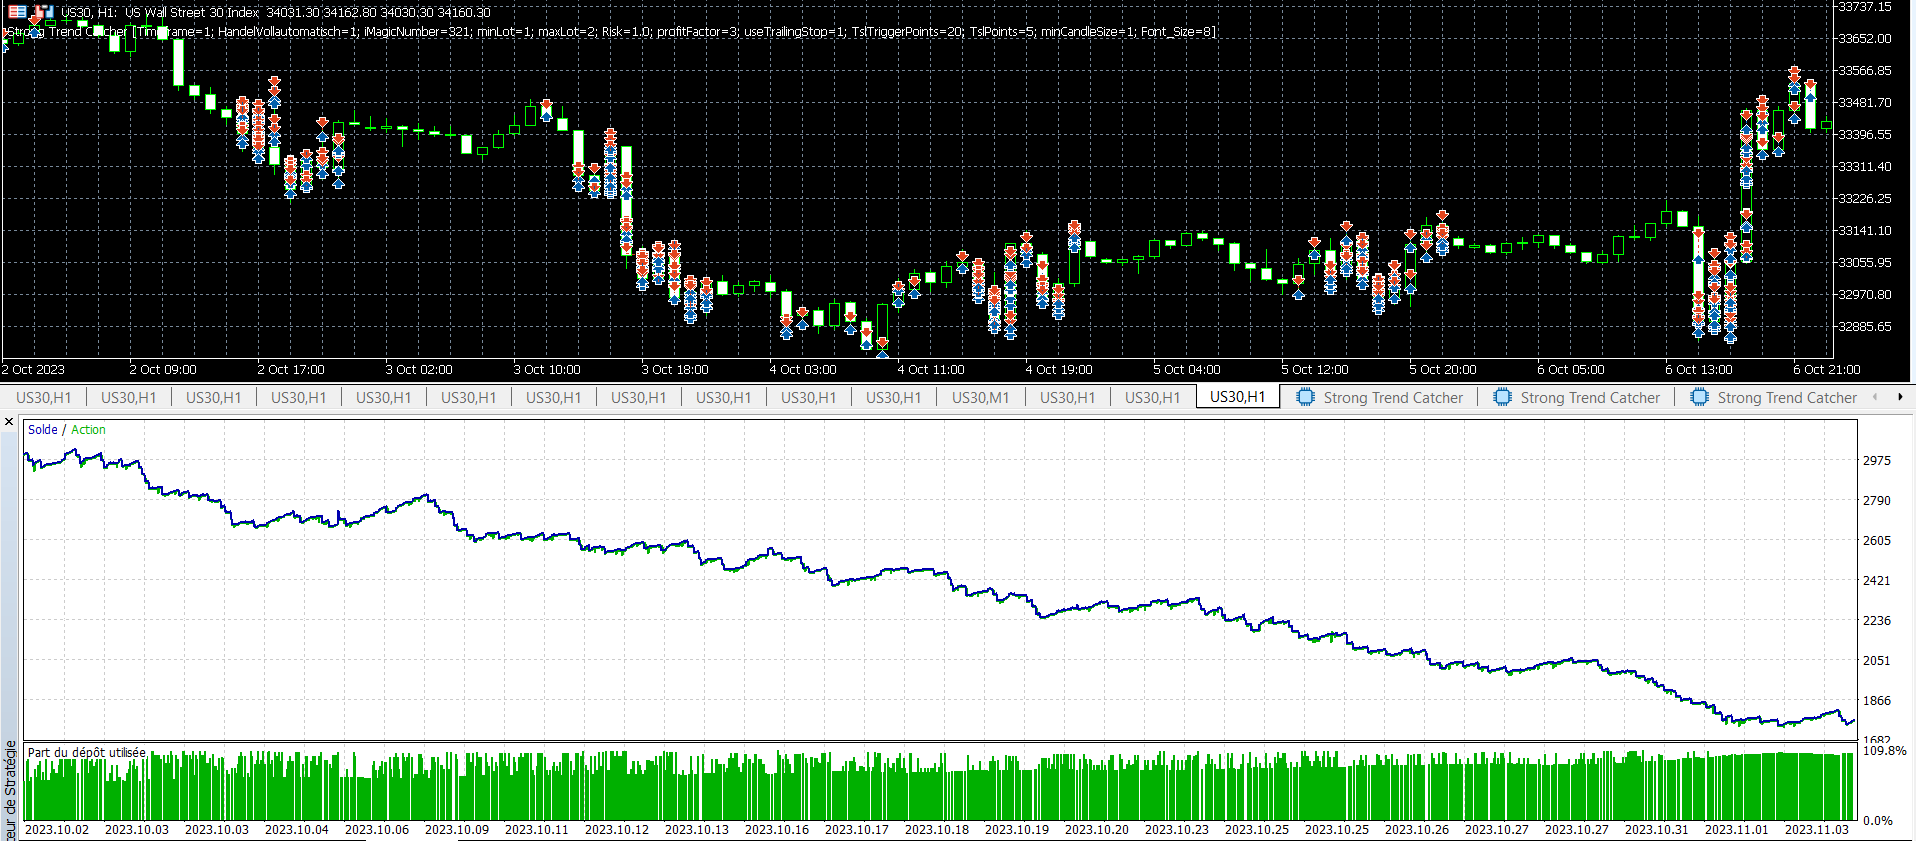Click the bar-chart icon left of the US30, H1 title
Image resolution: width=1916 pixels, height=841 pixels.
pos(44,12)
